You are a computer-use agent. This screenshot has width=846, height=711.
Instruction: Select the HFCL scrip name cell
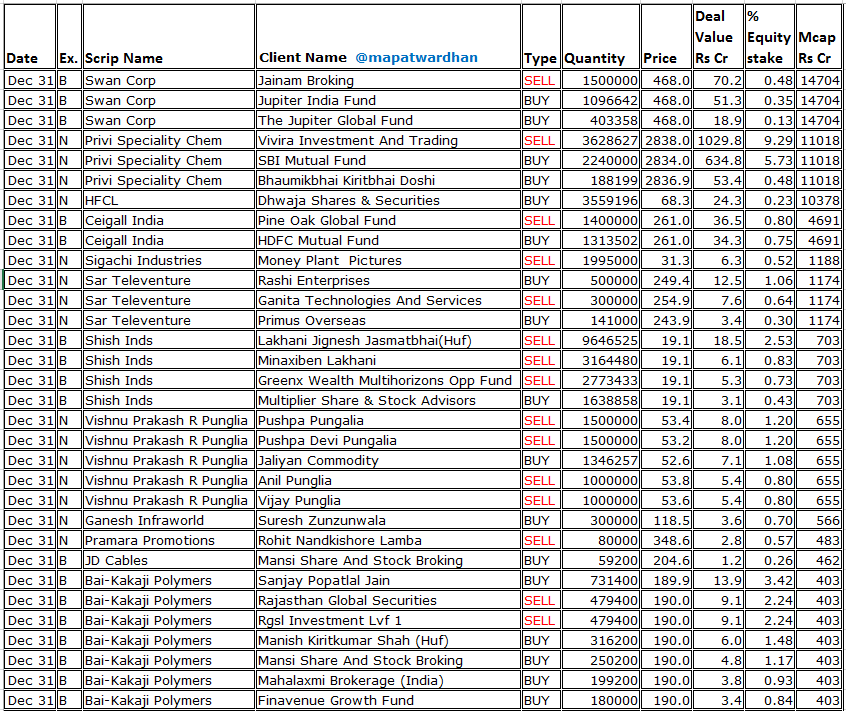point(169,200)
